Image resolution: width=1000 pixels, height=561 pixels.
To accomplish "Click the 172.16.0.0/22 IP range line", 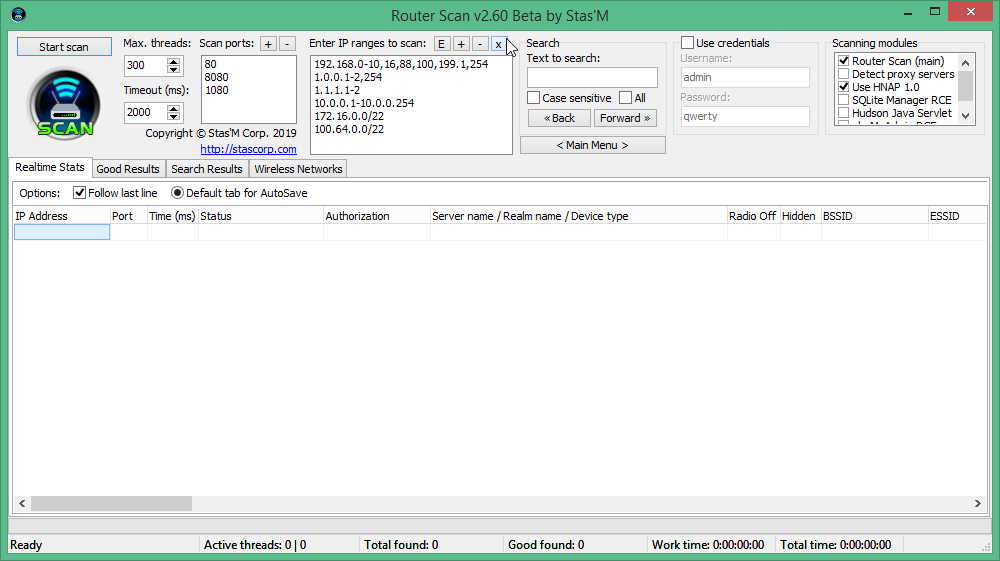I will [x=349, y=116].
